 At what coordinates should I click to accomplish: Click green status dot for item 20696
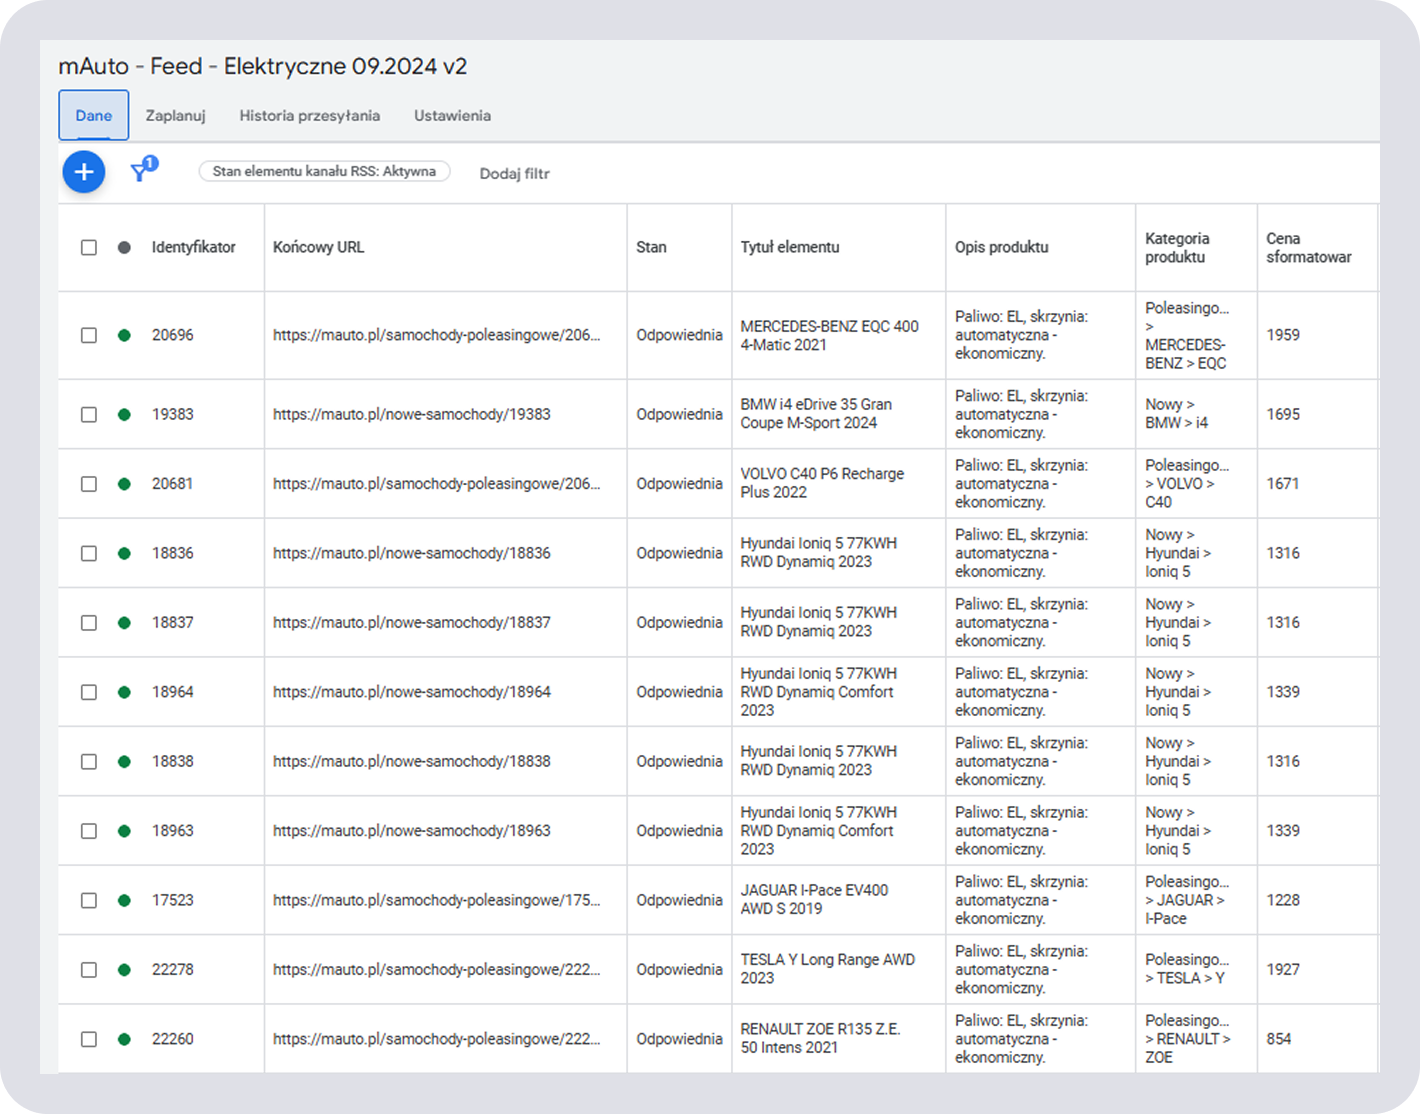pos(124,335)
